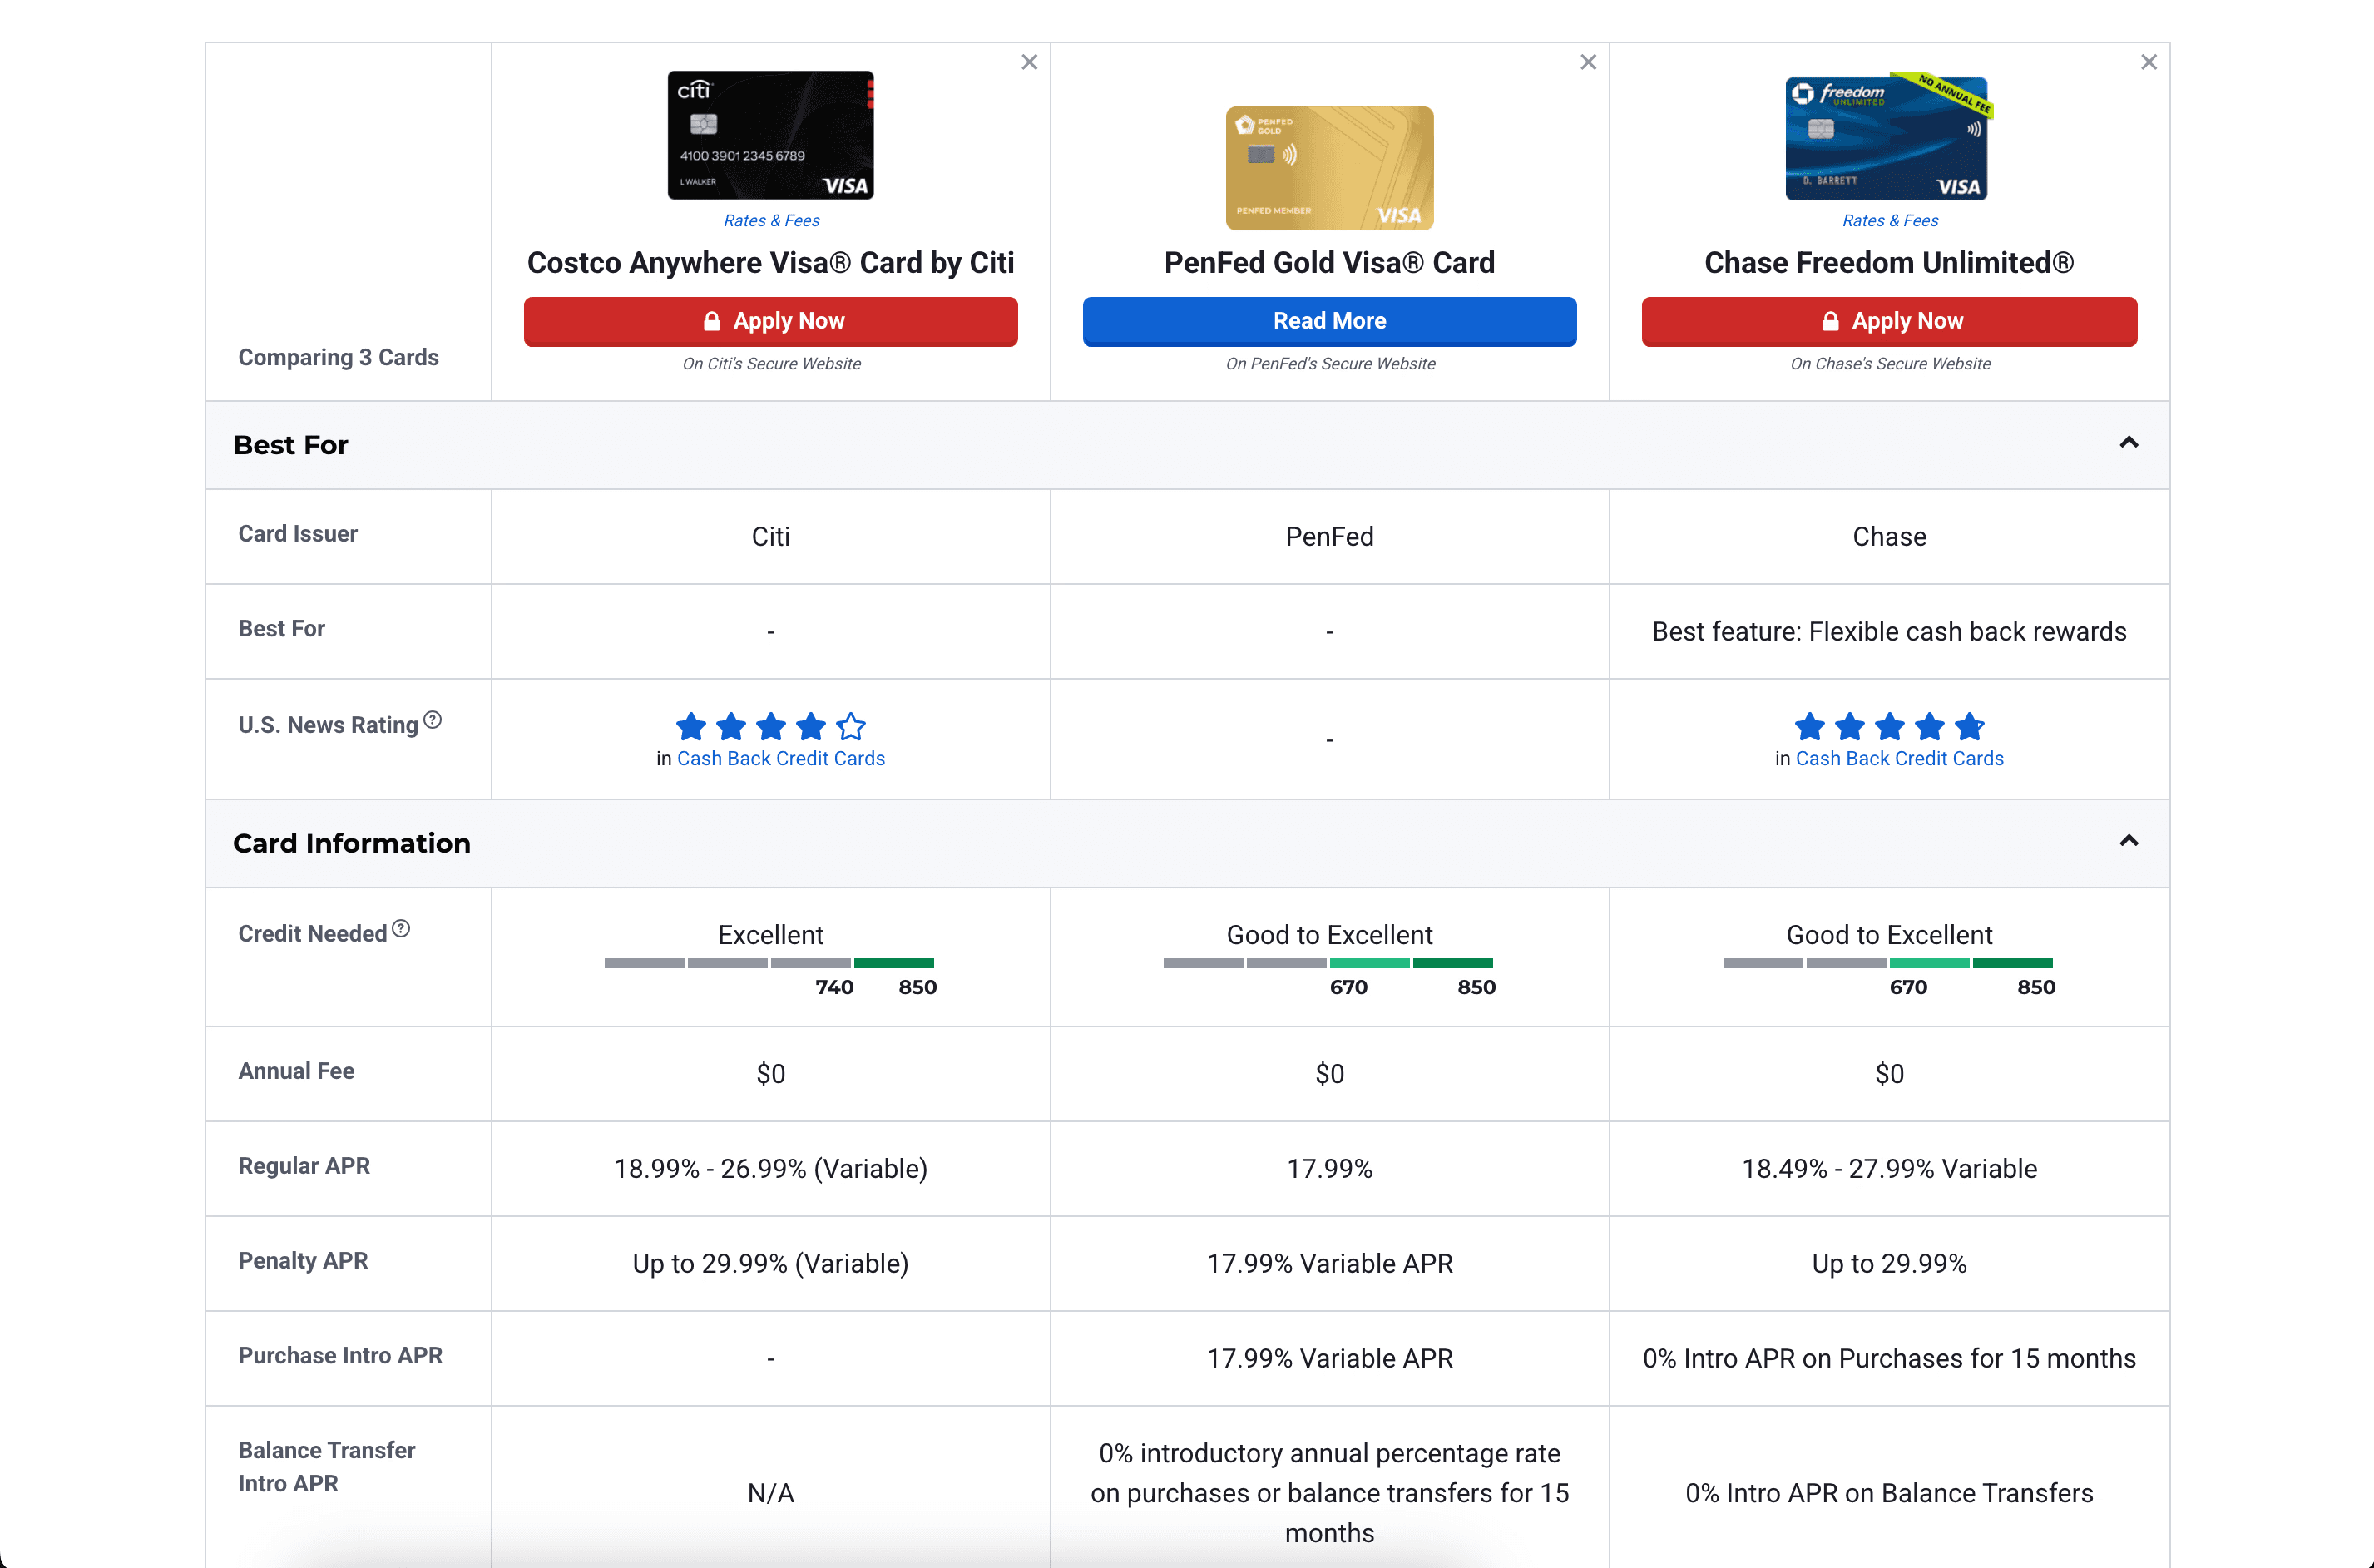Click Chase Freedom five-star rating
Viewport: 2374px width, 1568px height.
coord(1888,726)
